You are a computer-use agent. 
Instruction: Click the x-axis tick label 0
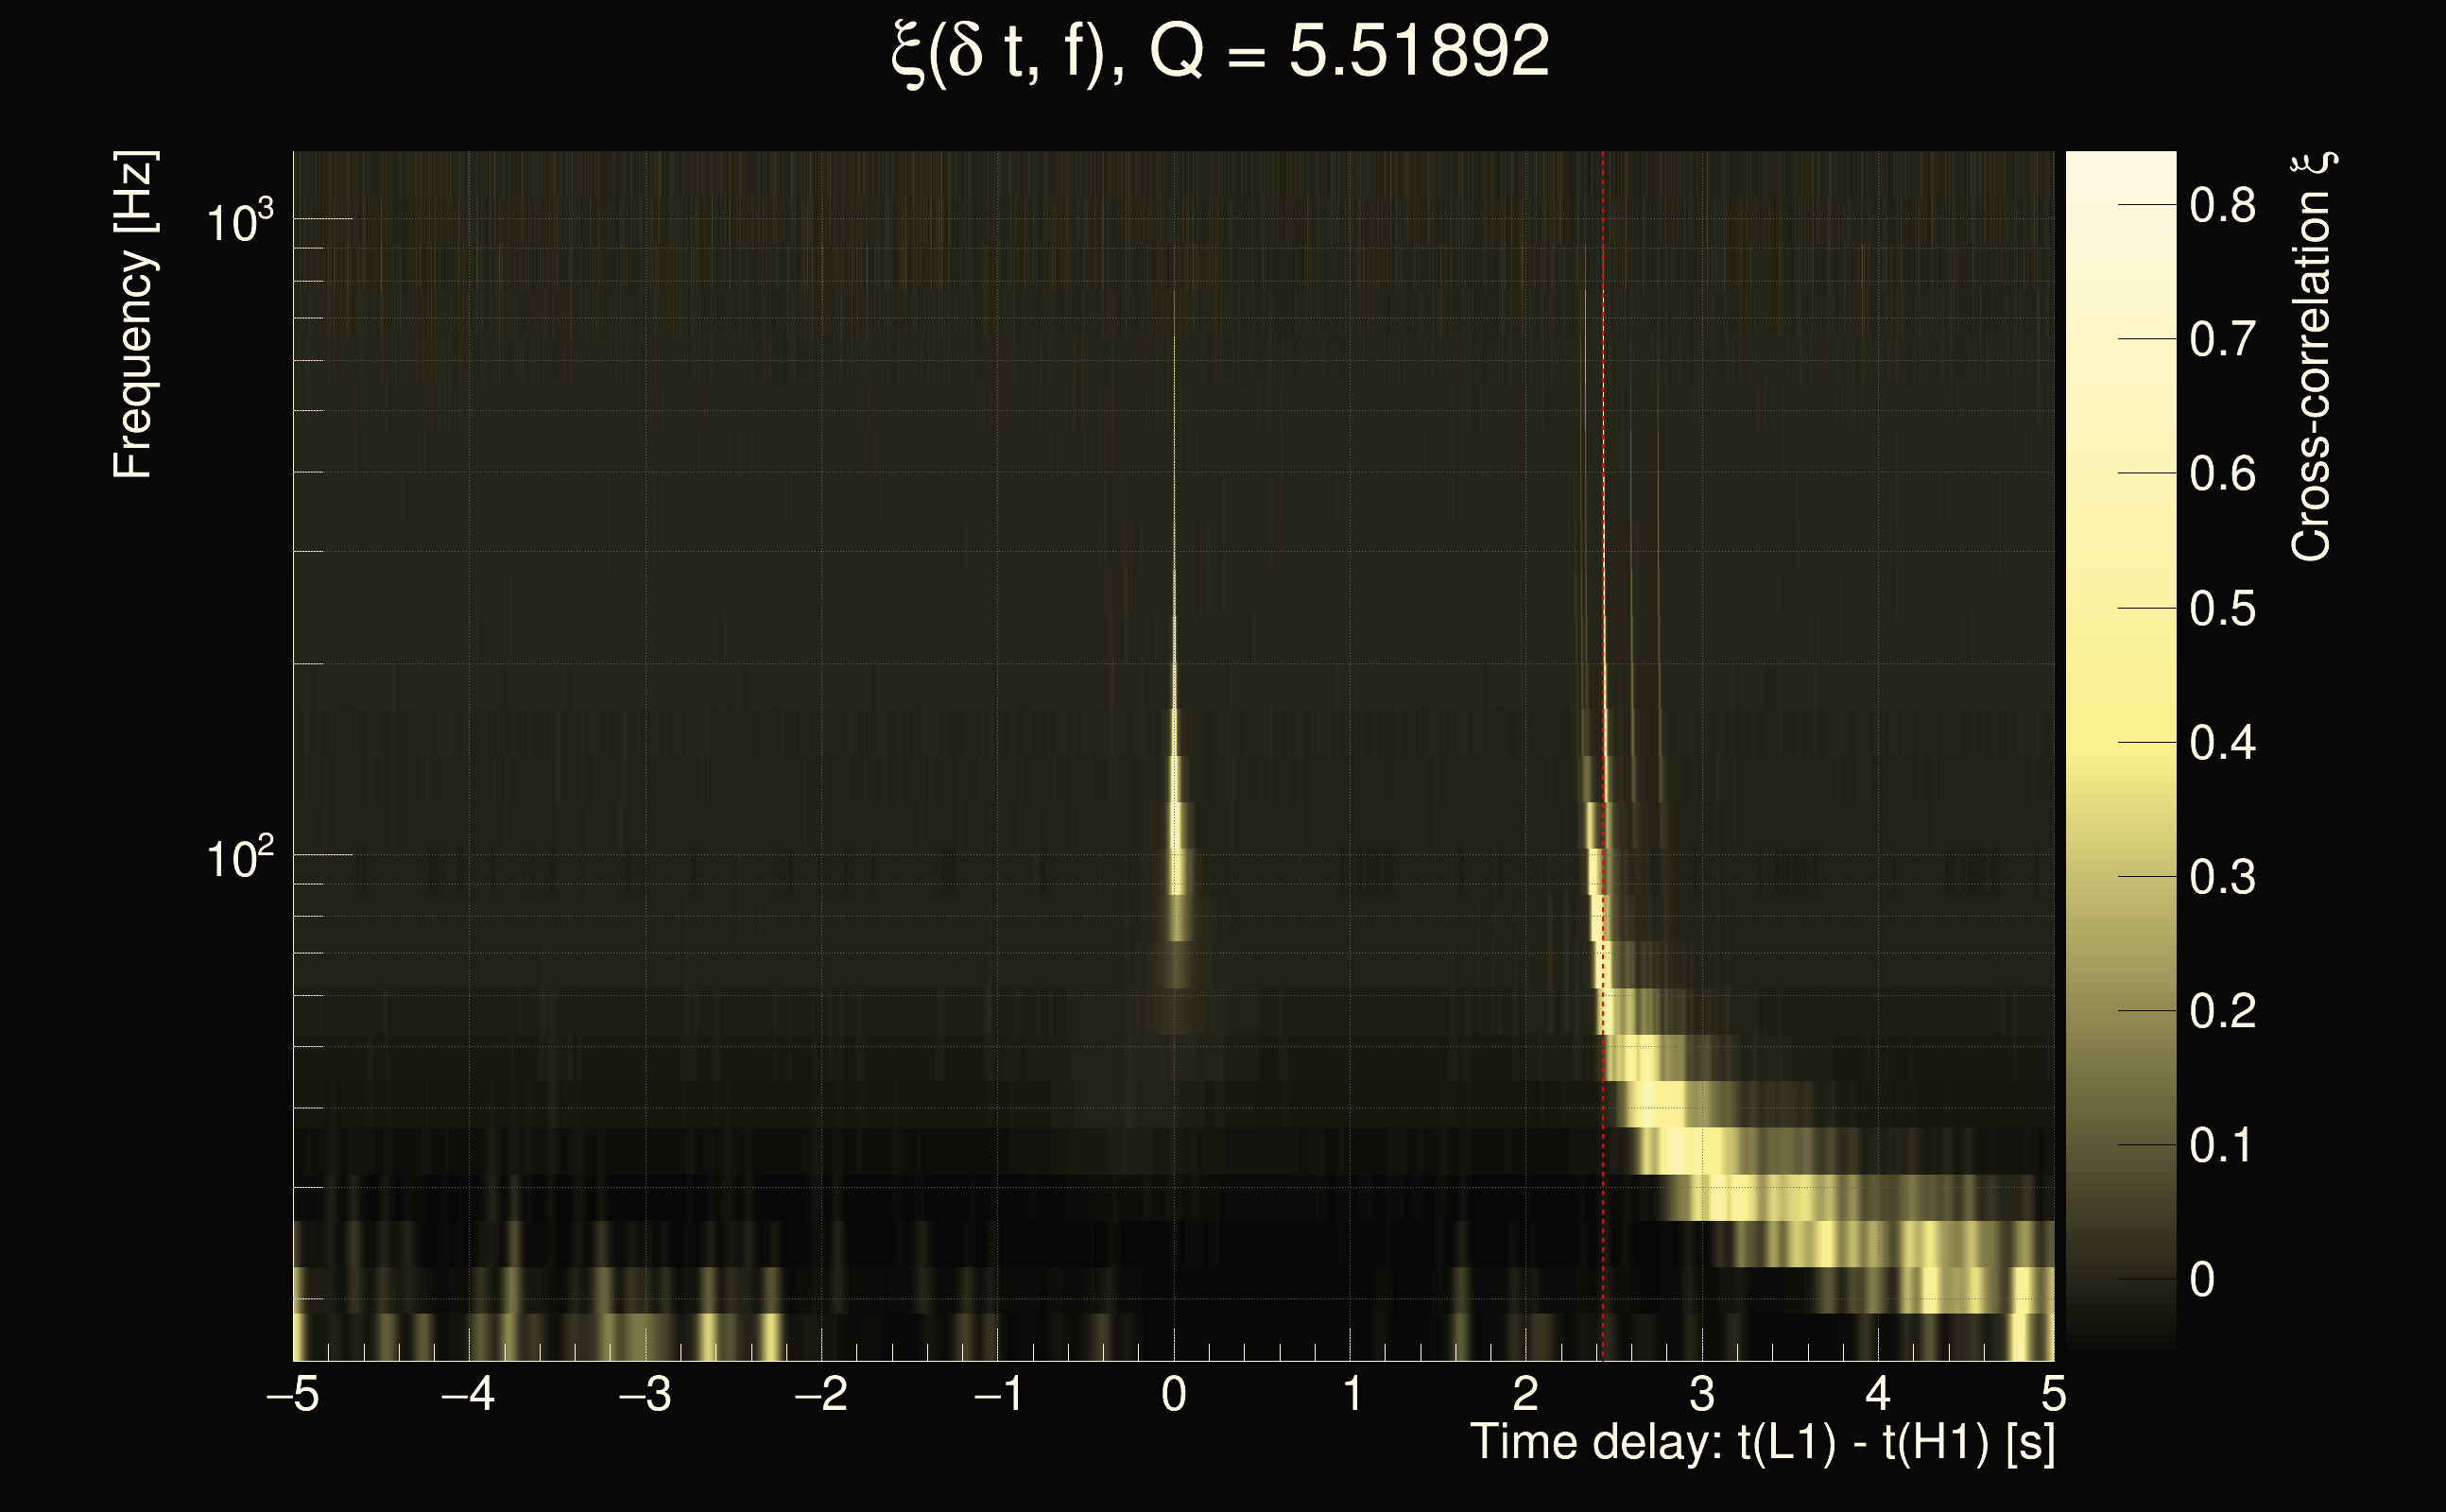click(x=1174, y=1394)
